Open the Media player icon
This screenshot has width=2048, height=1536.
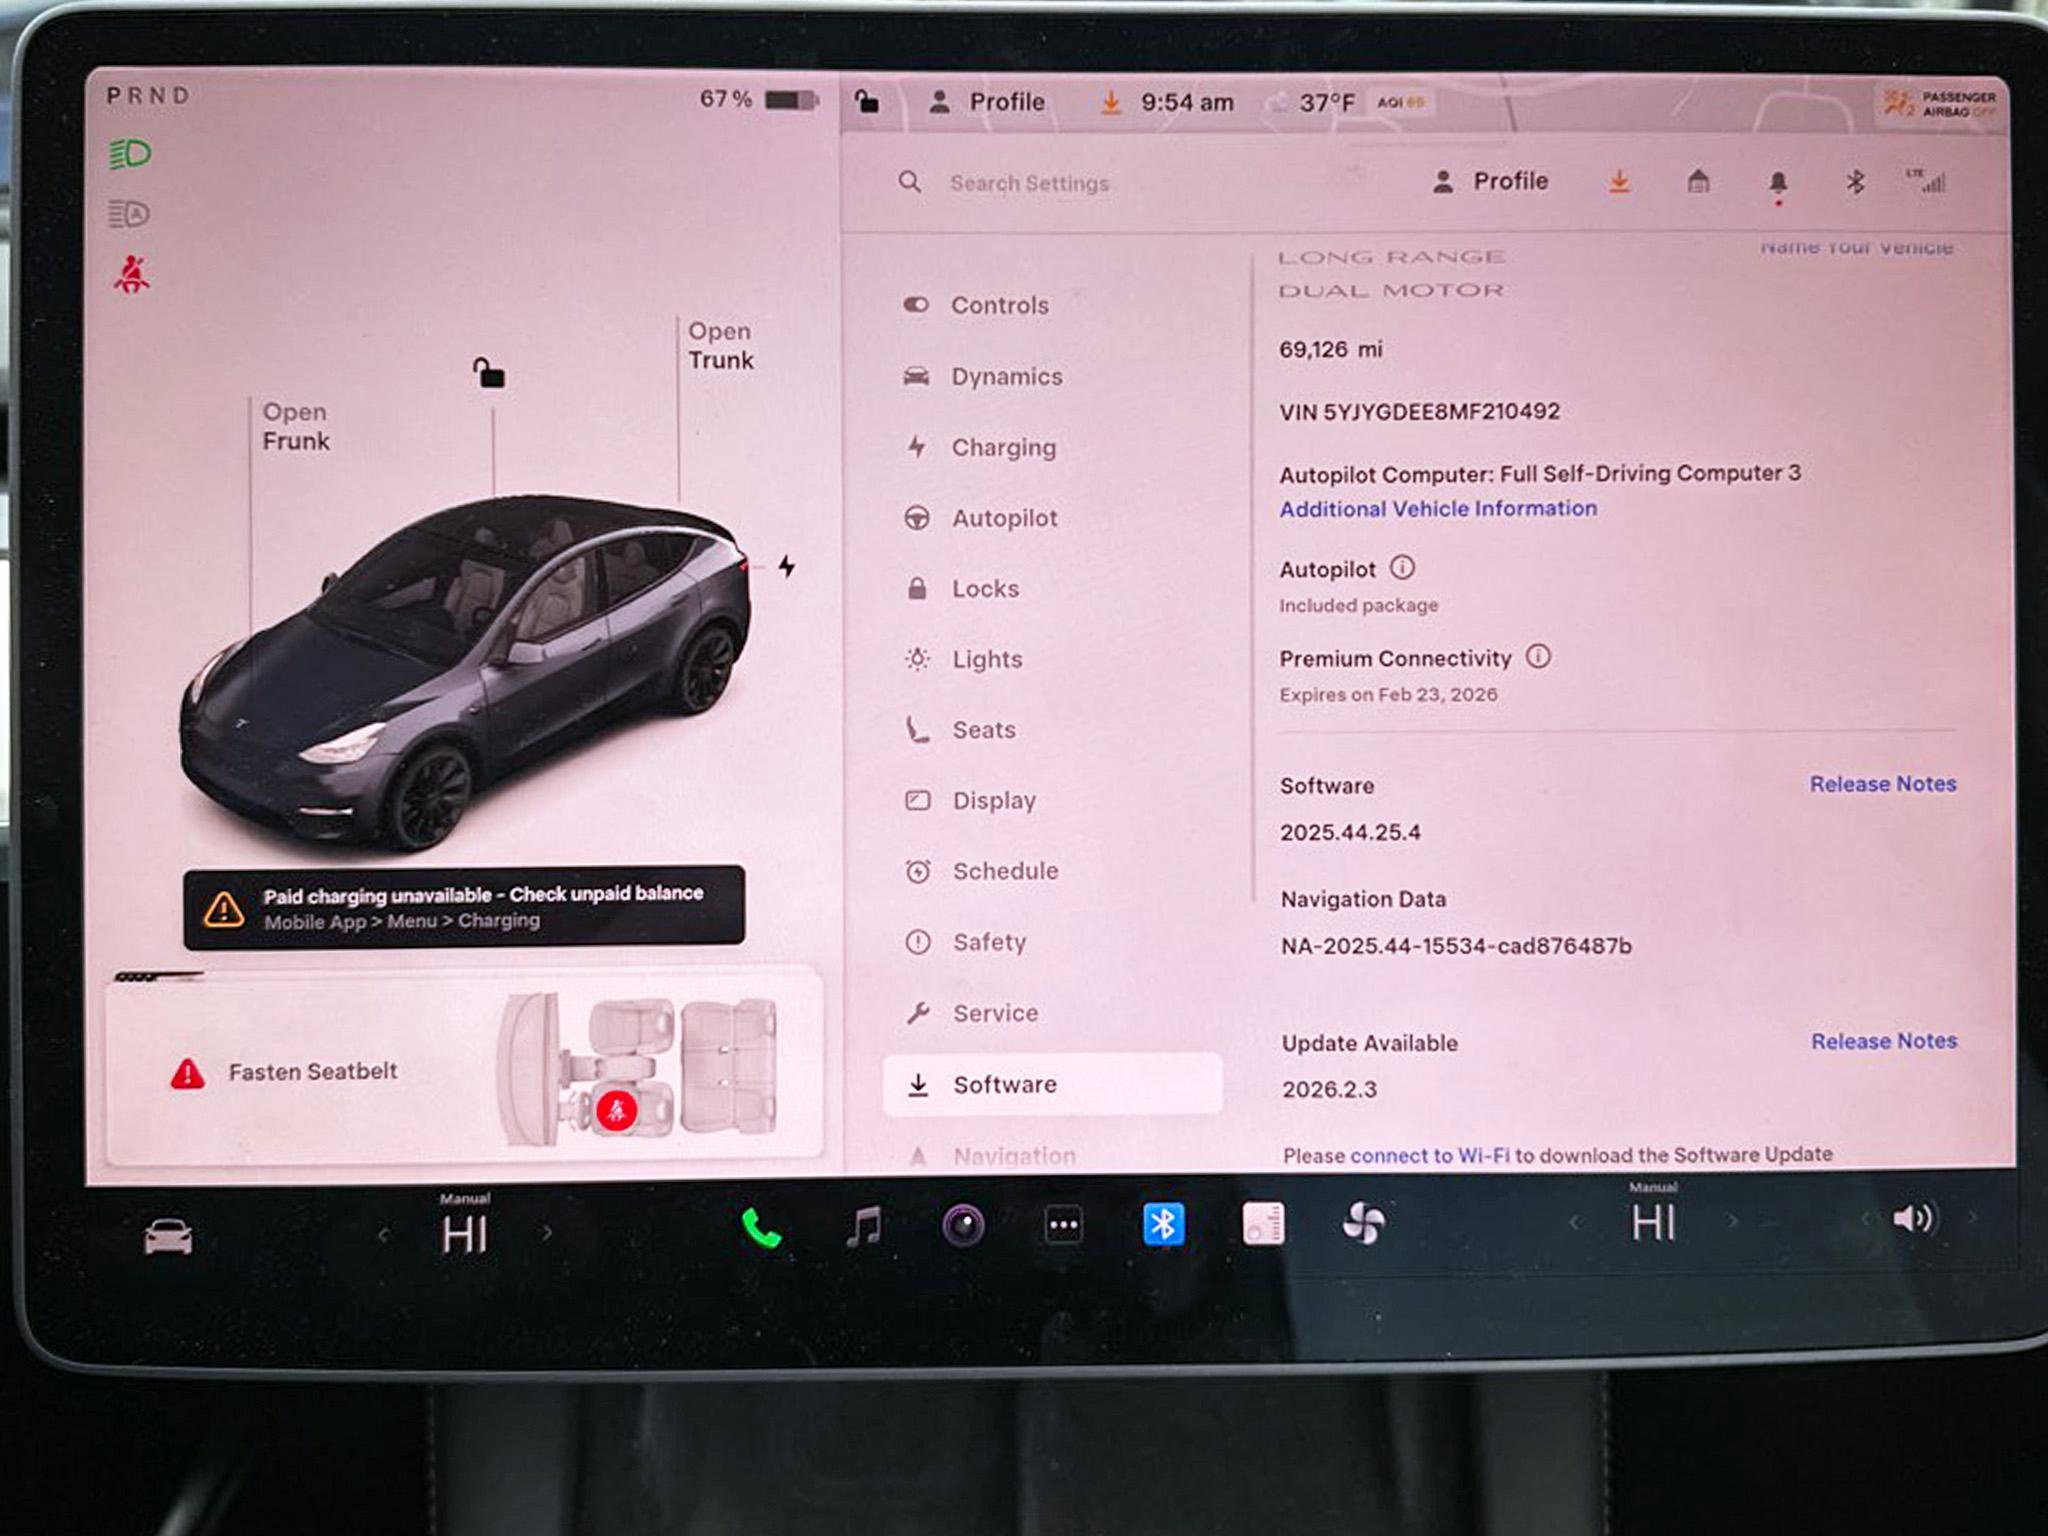point(864,1222)
